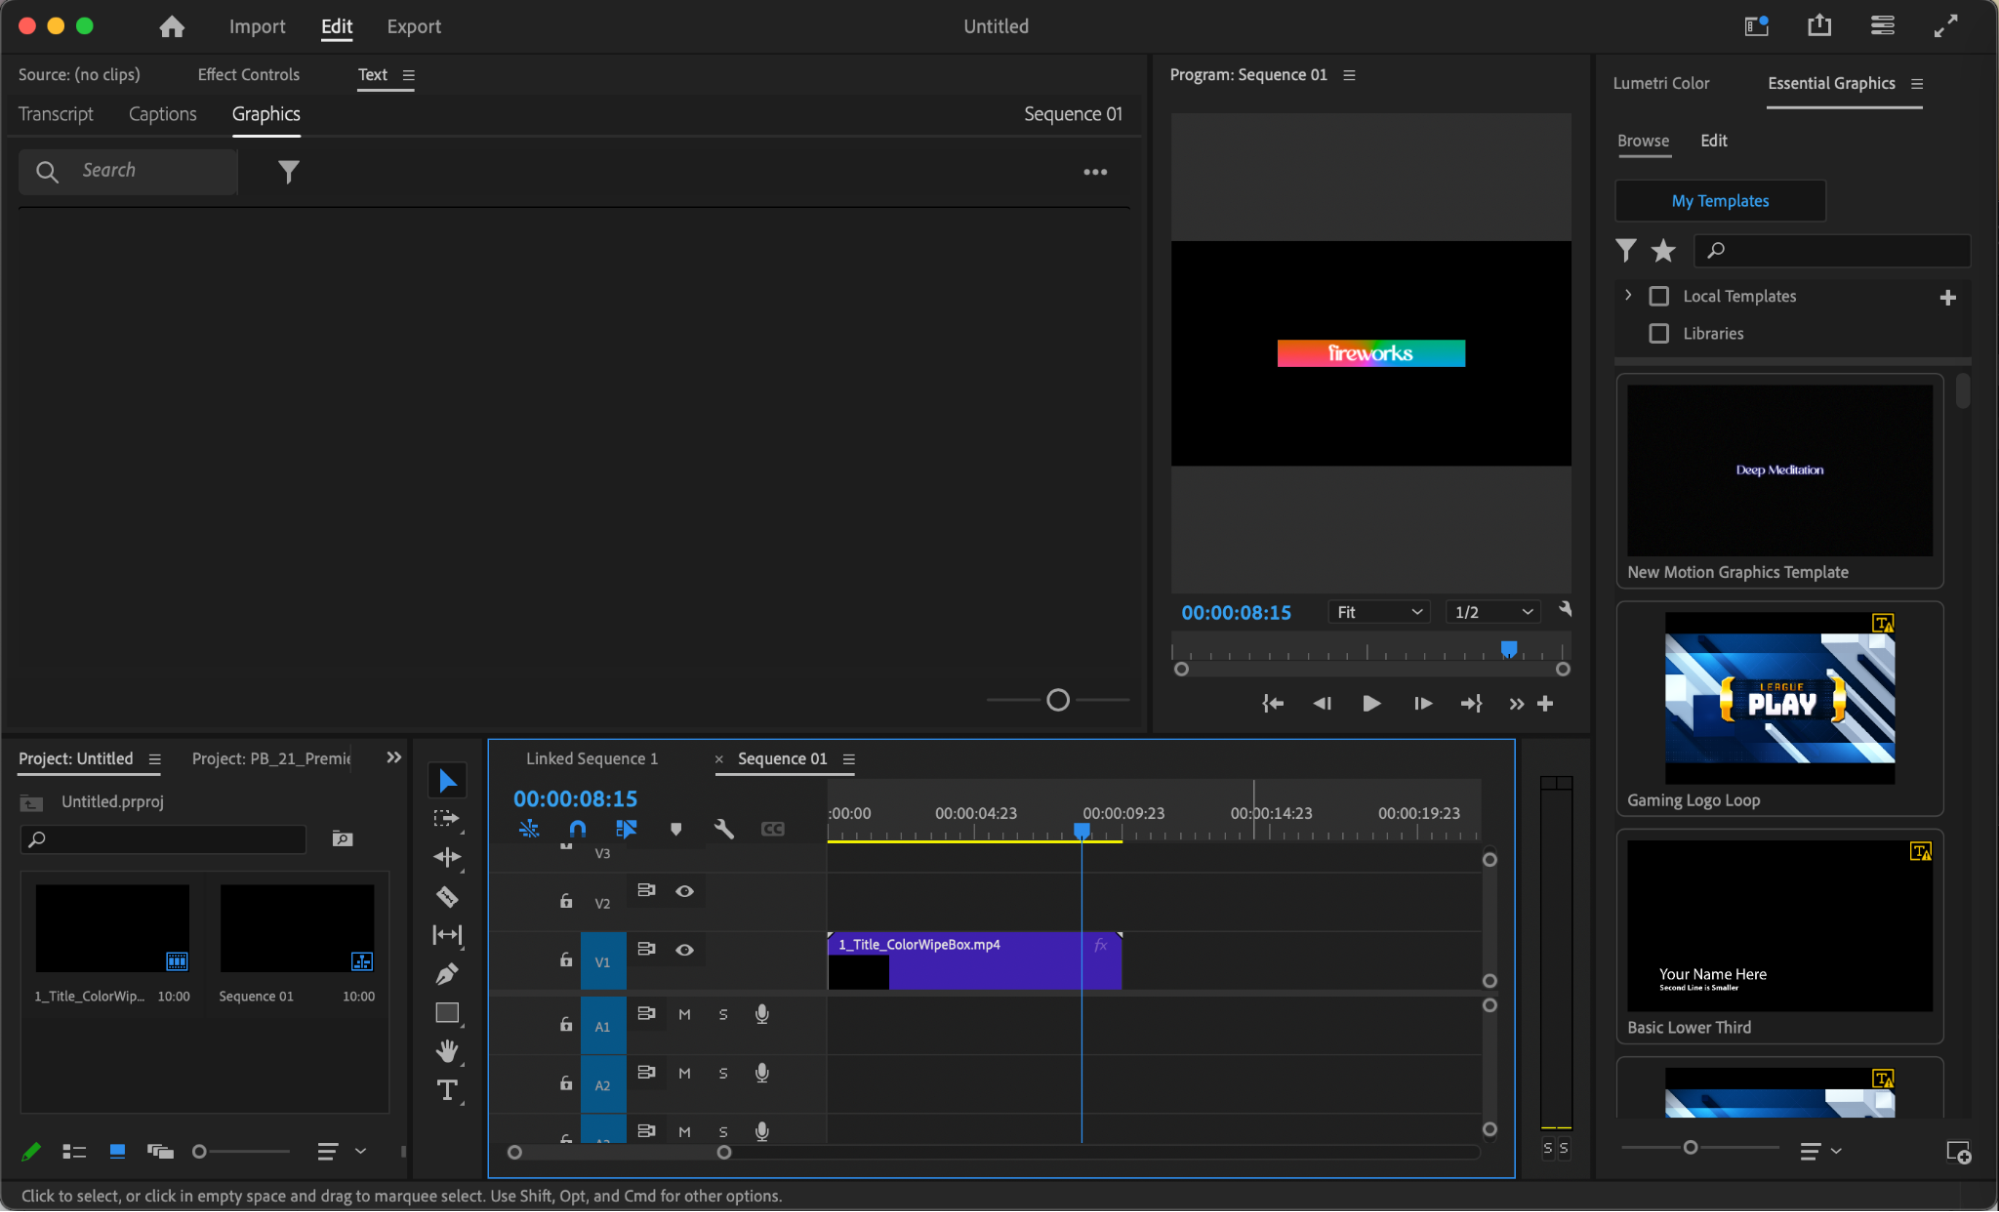Screen dimensions: 1999x1212
Task: Switch to the Captions tab
Action: pos(162,114)
